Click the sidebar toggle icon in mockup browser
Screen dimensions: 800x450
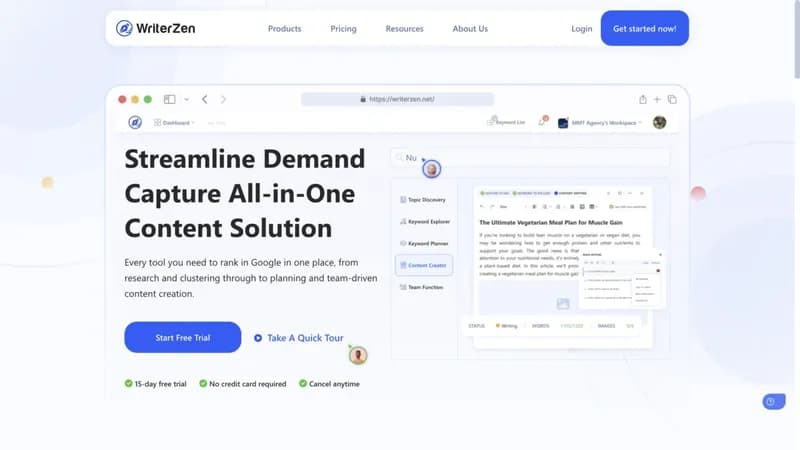pos(169,99)
